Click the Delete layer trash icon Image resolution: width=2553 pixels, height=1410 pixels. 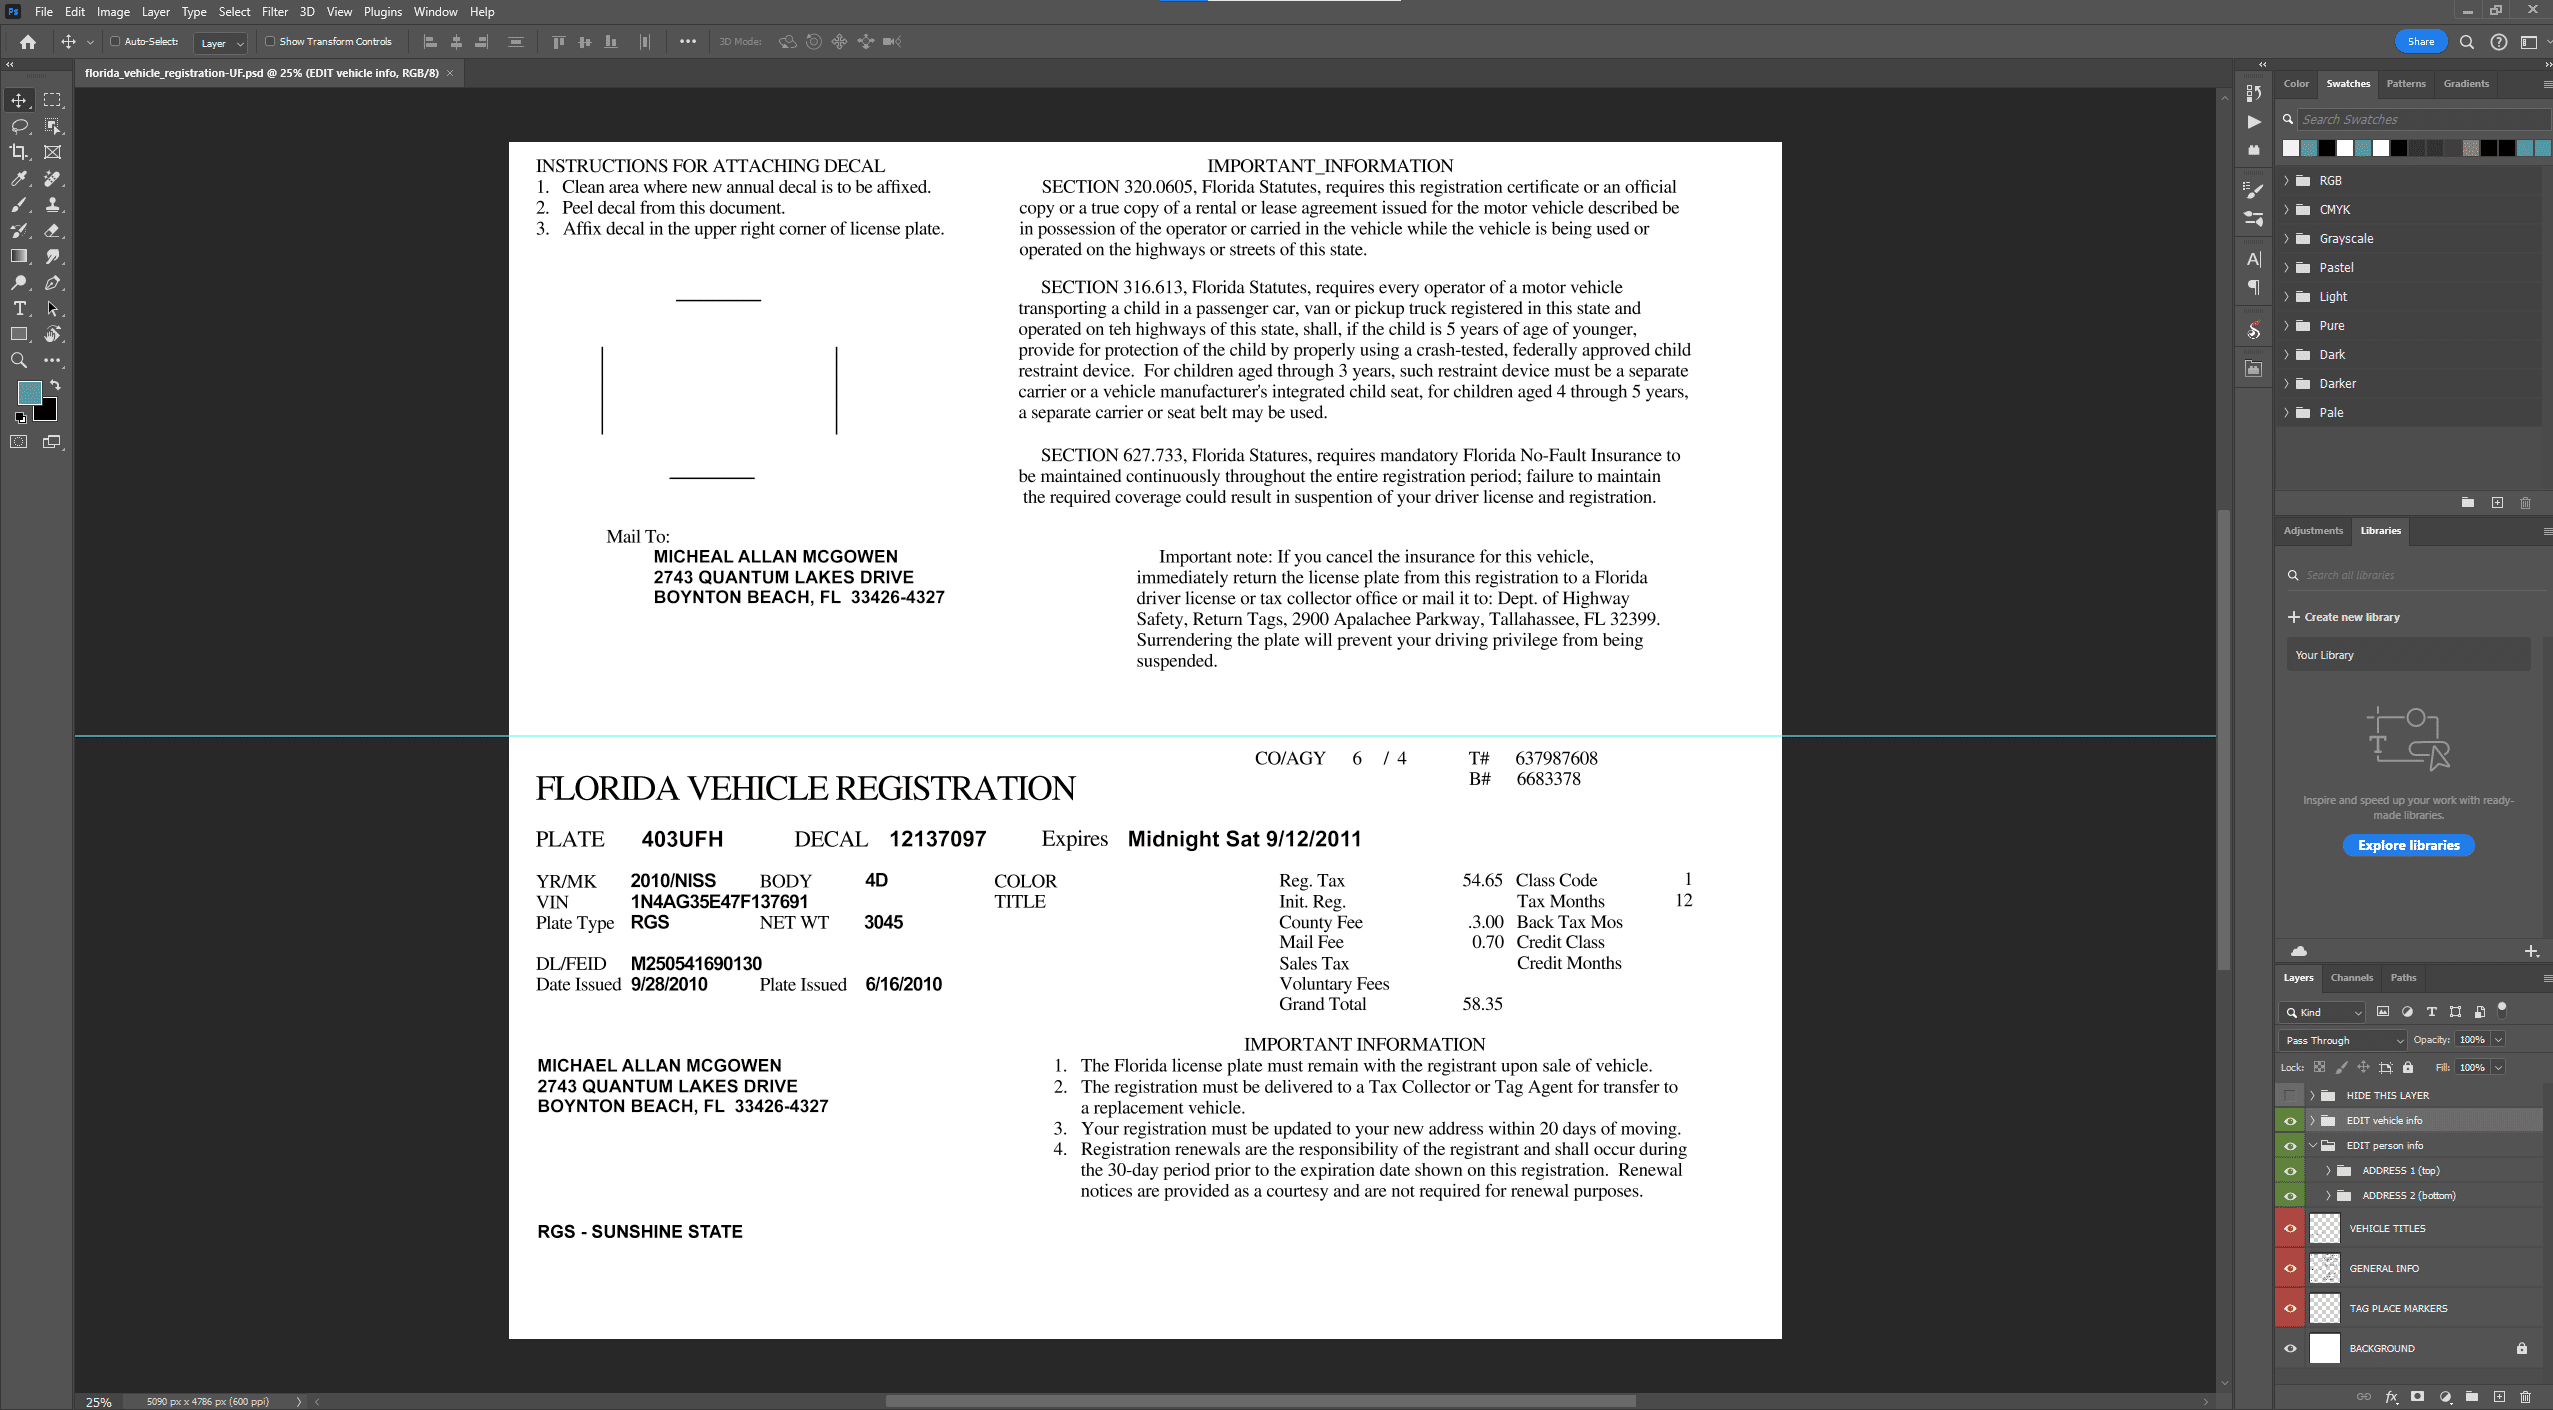point(2525,1397)
